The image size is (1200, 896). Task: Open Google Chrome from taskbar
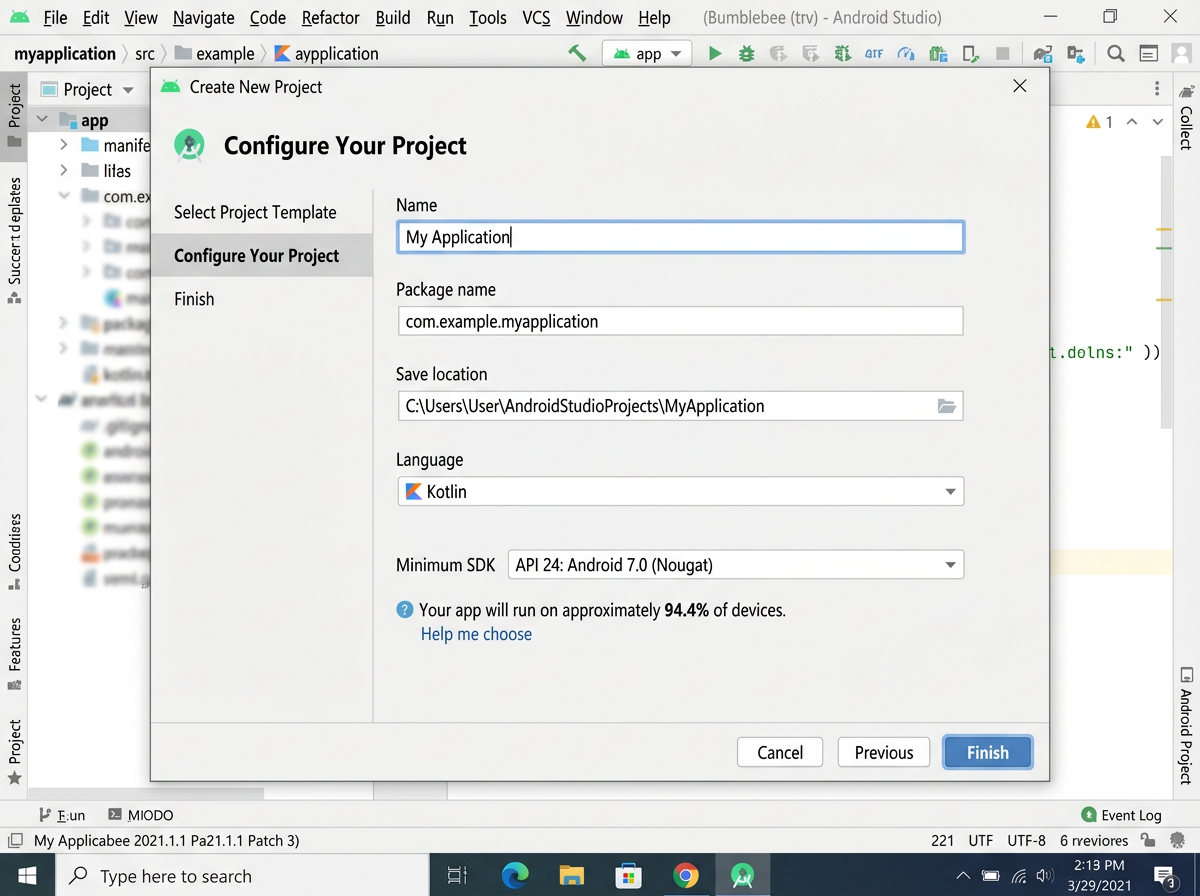685,876
